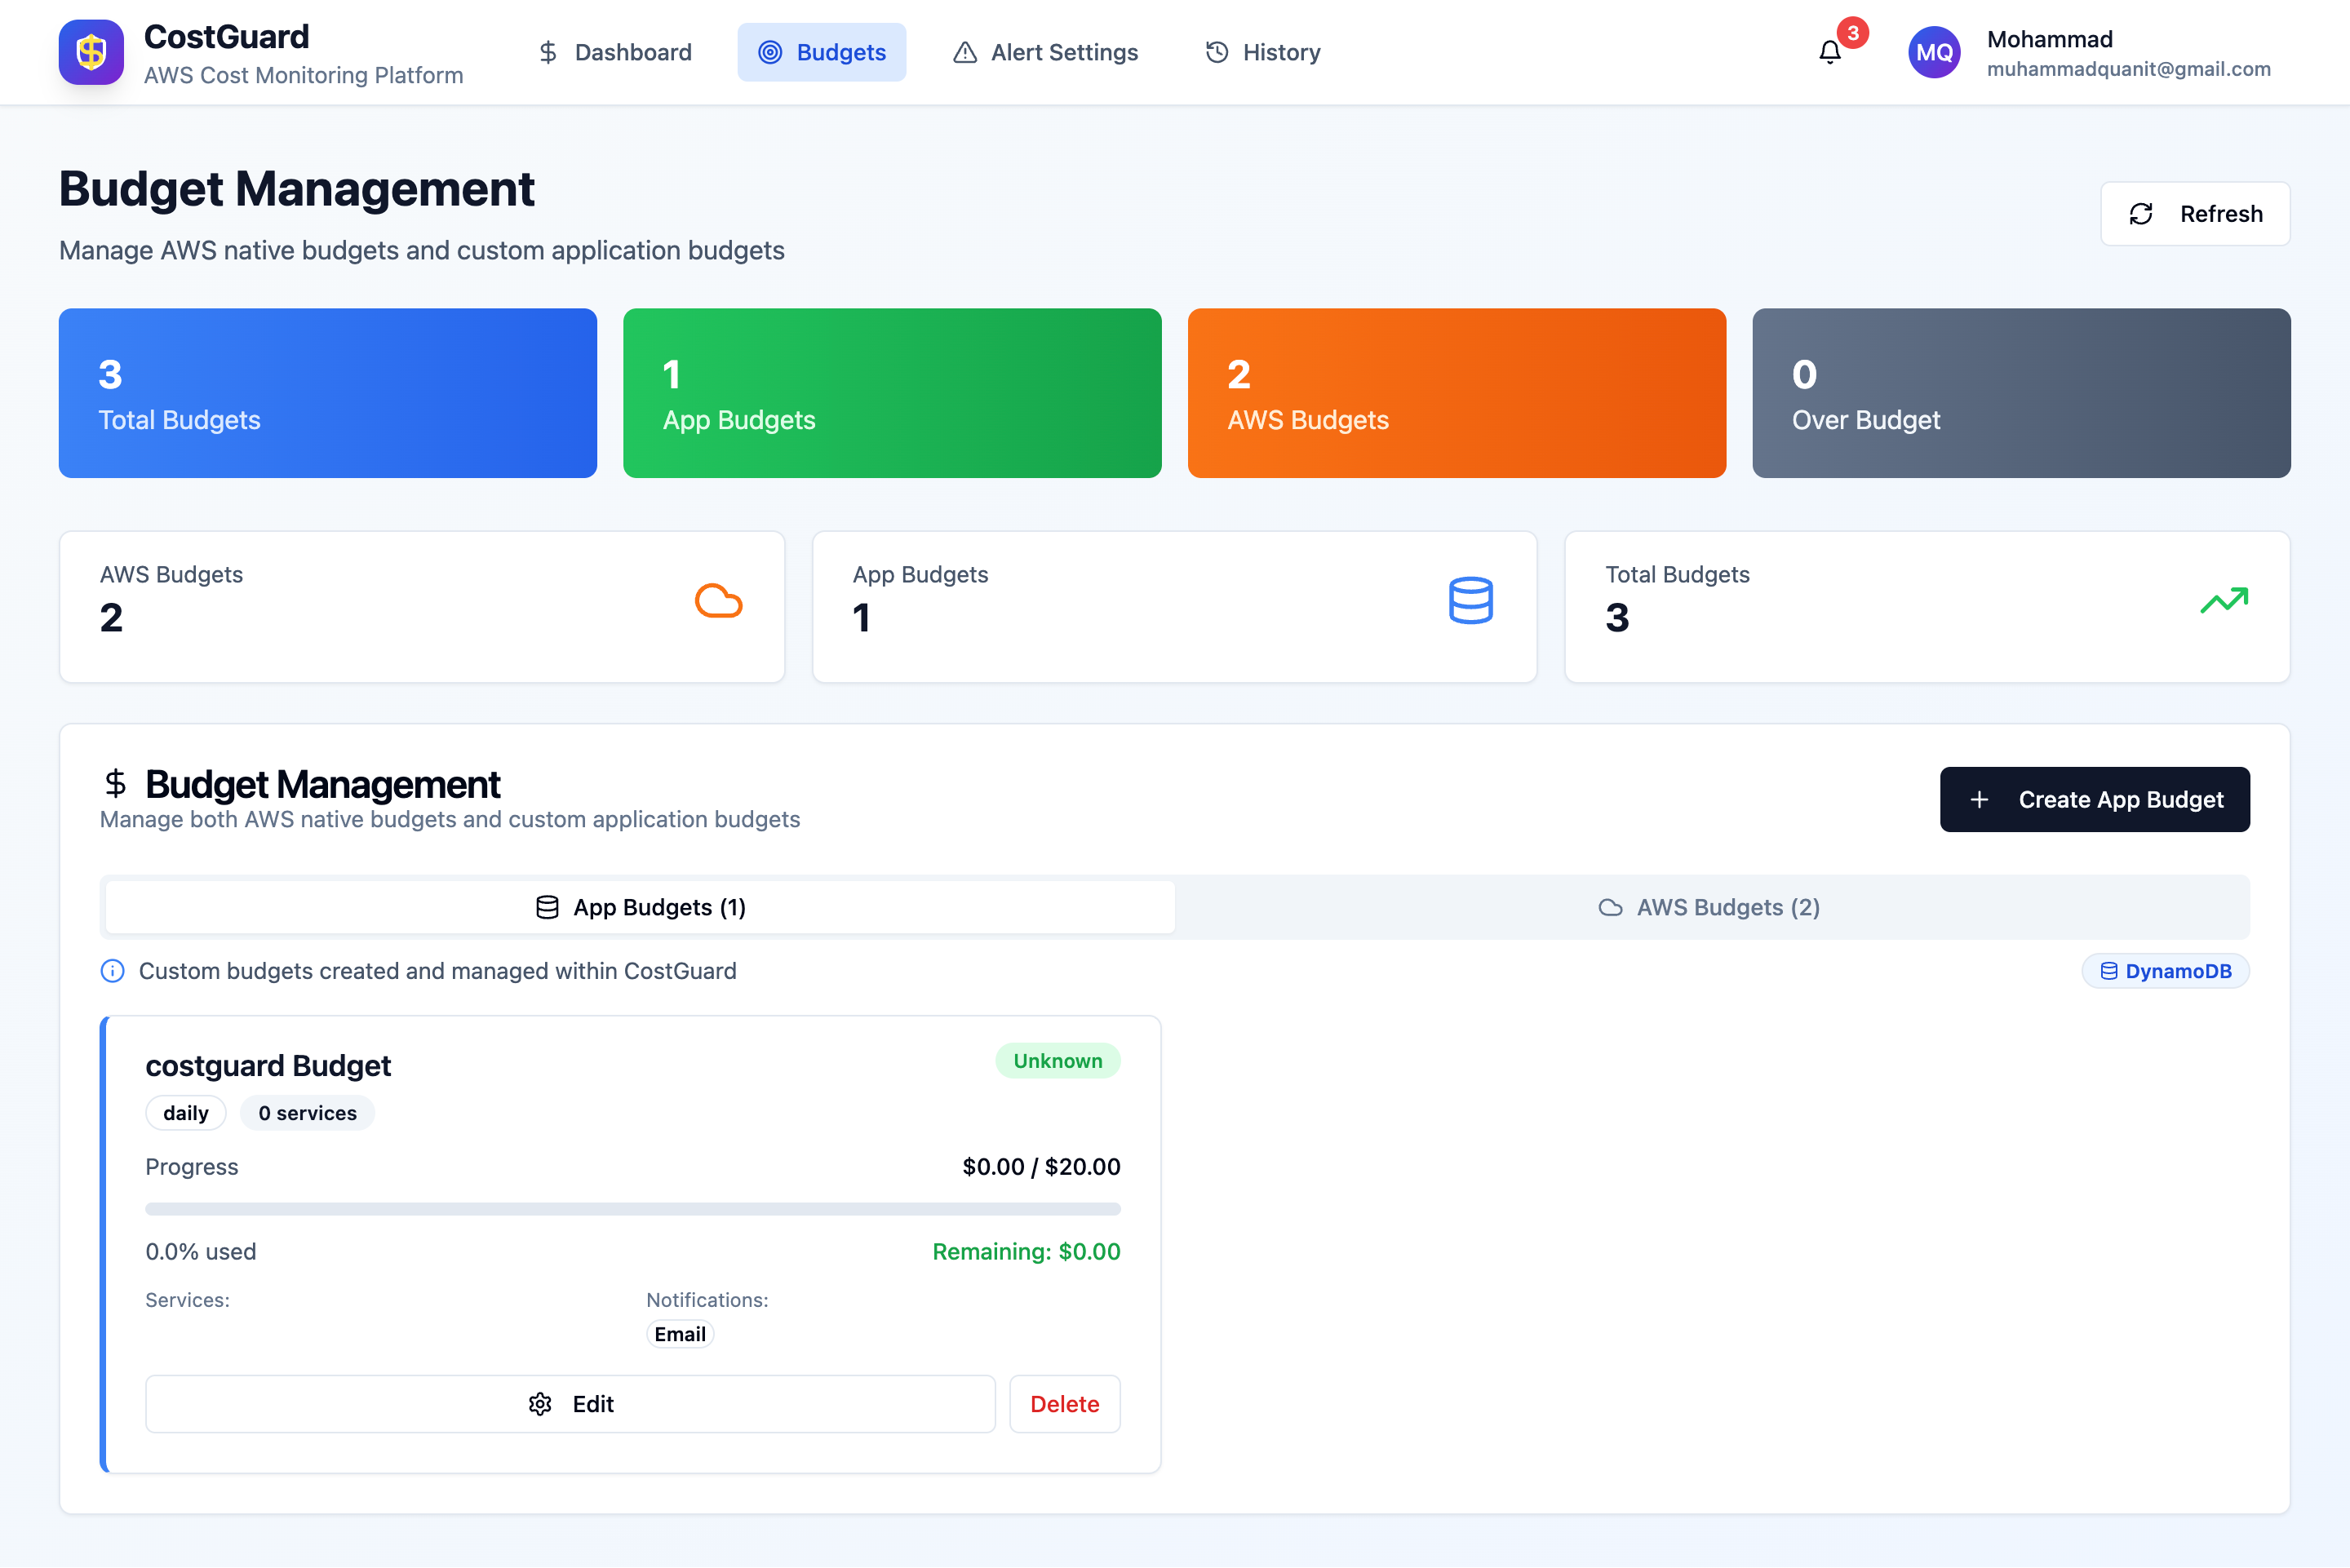Screen dimensions: 2350x1568
Task: Click the CostGuard shield logo icon
Action: (91, 52)
